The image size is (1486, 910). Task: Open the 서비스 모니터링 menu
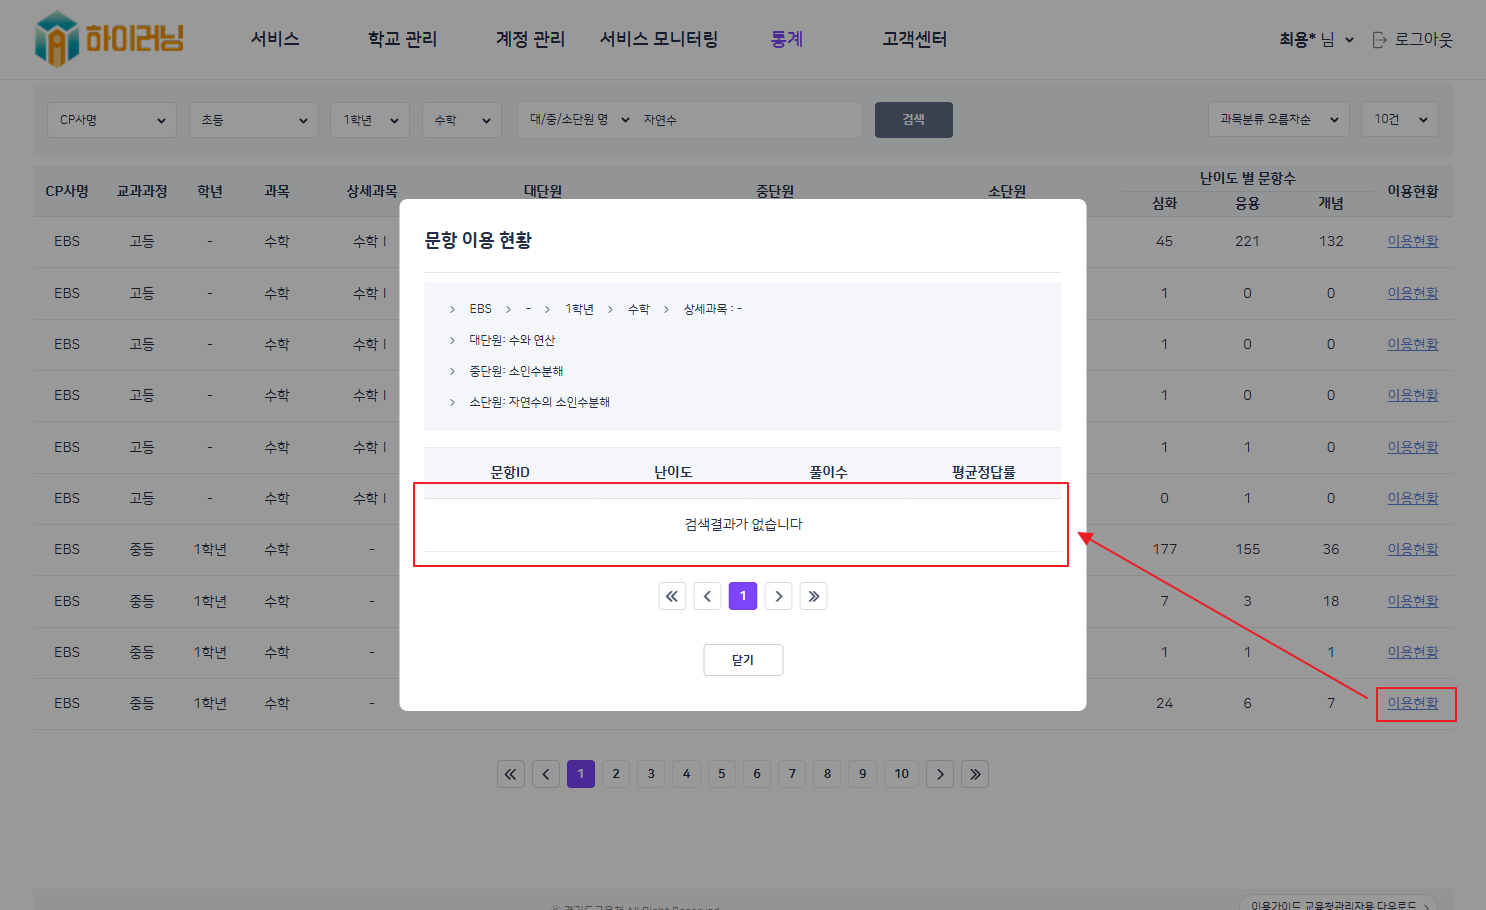(658, 39)
